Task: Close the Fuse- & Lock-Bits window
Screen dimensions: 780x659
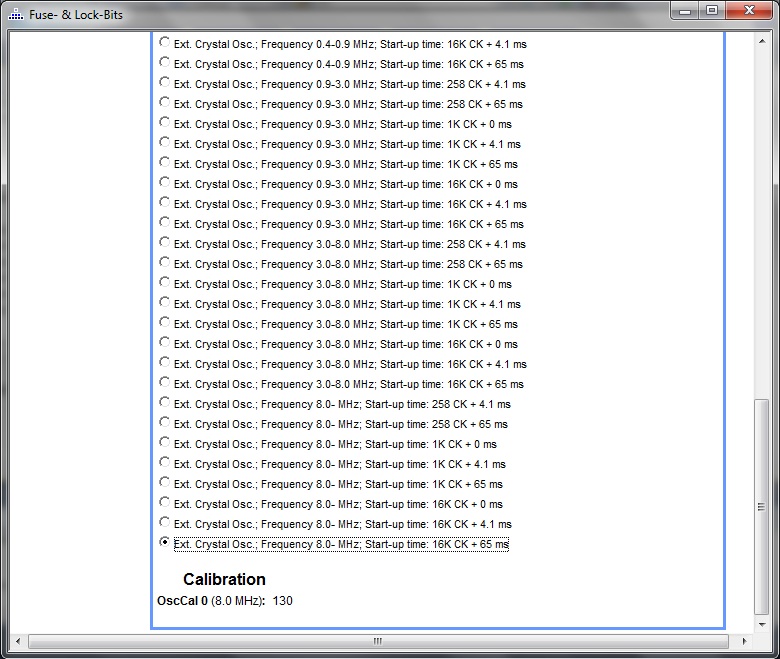Action: click(x=749, y=10)
